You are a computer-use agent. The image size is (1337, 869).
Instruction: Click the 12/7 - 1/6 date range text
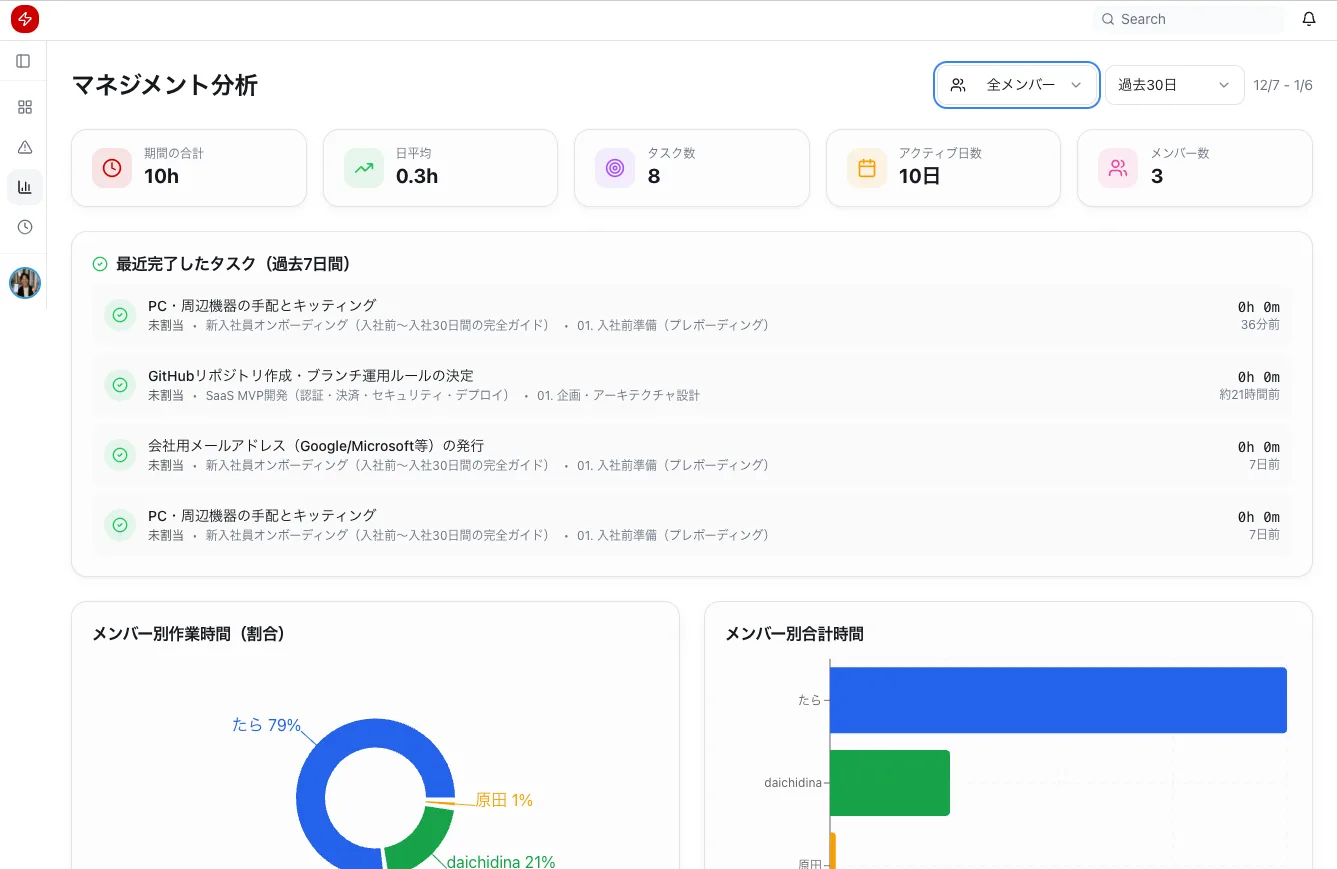coord(1283,85)
